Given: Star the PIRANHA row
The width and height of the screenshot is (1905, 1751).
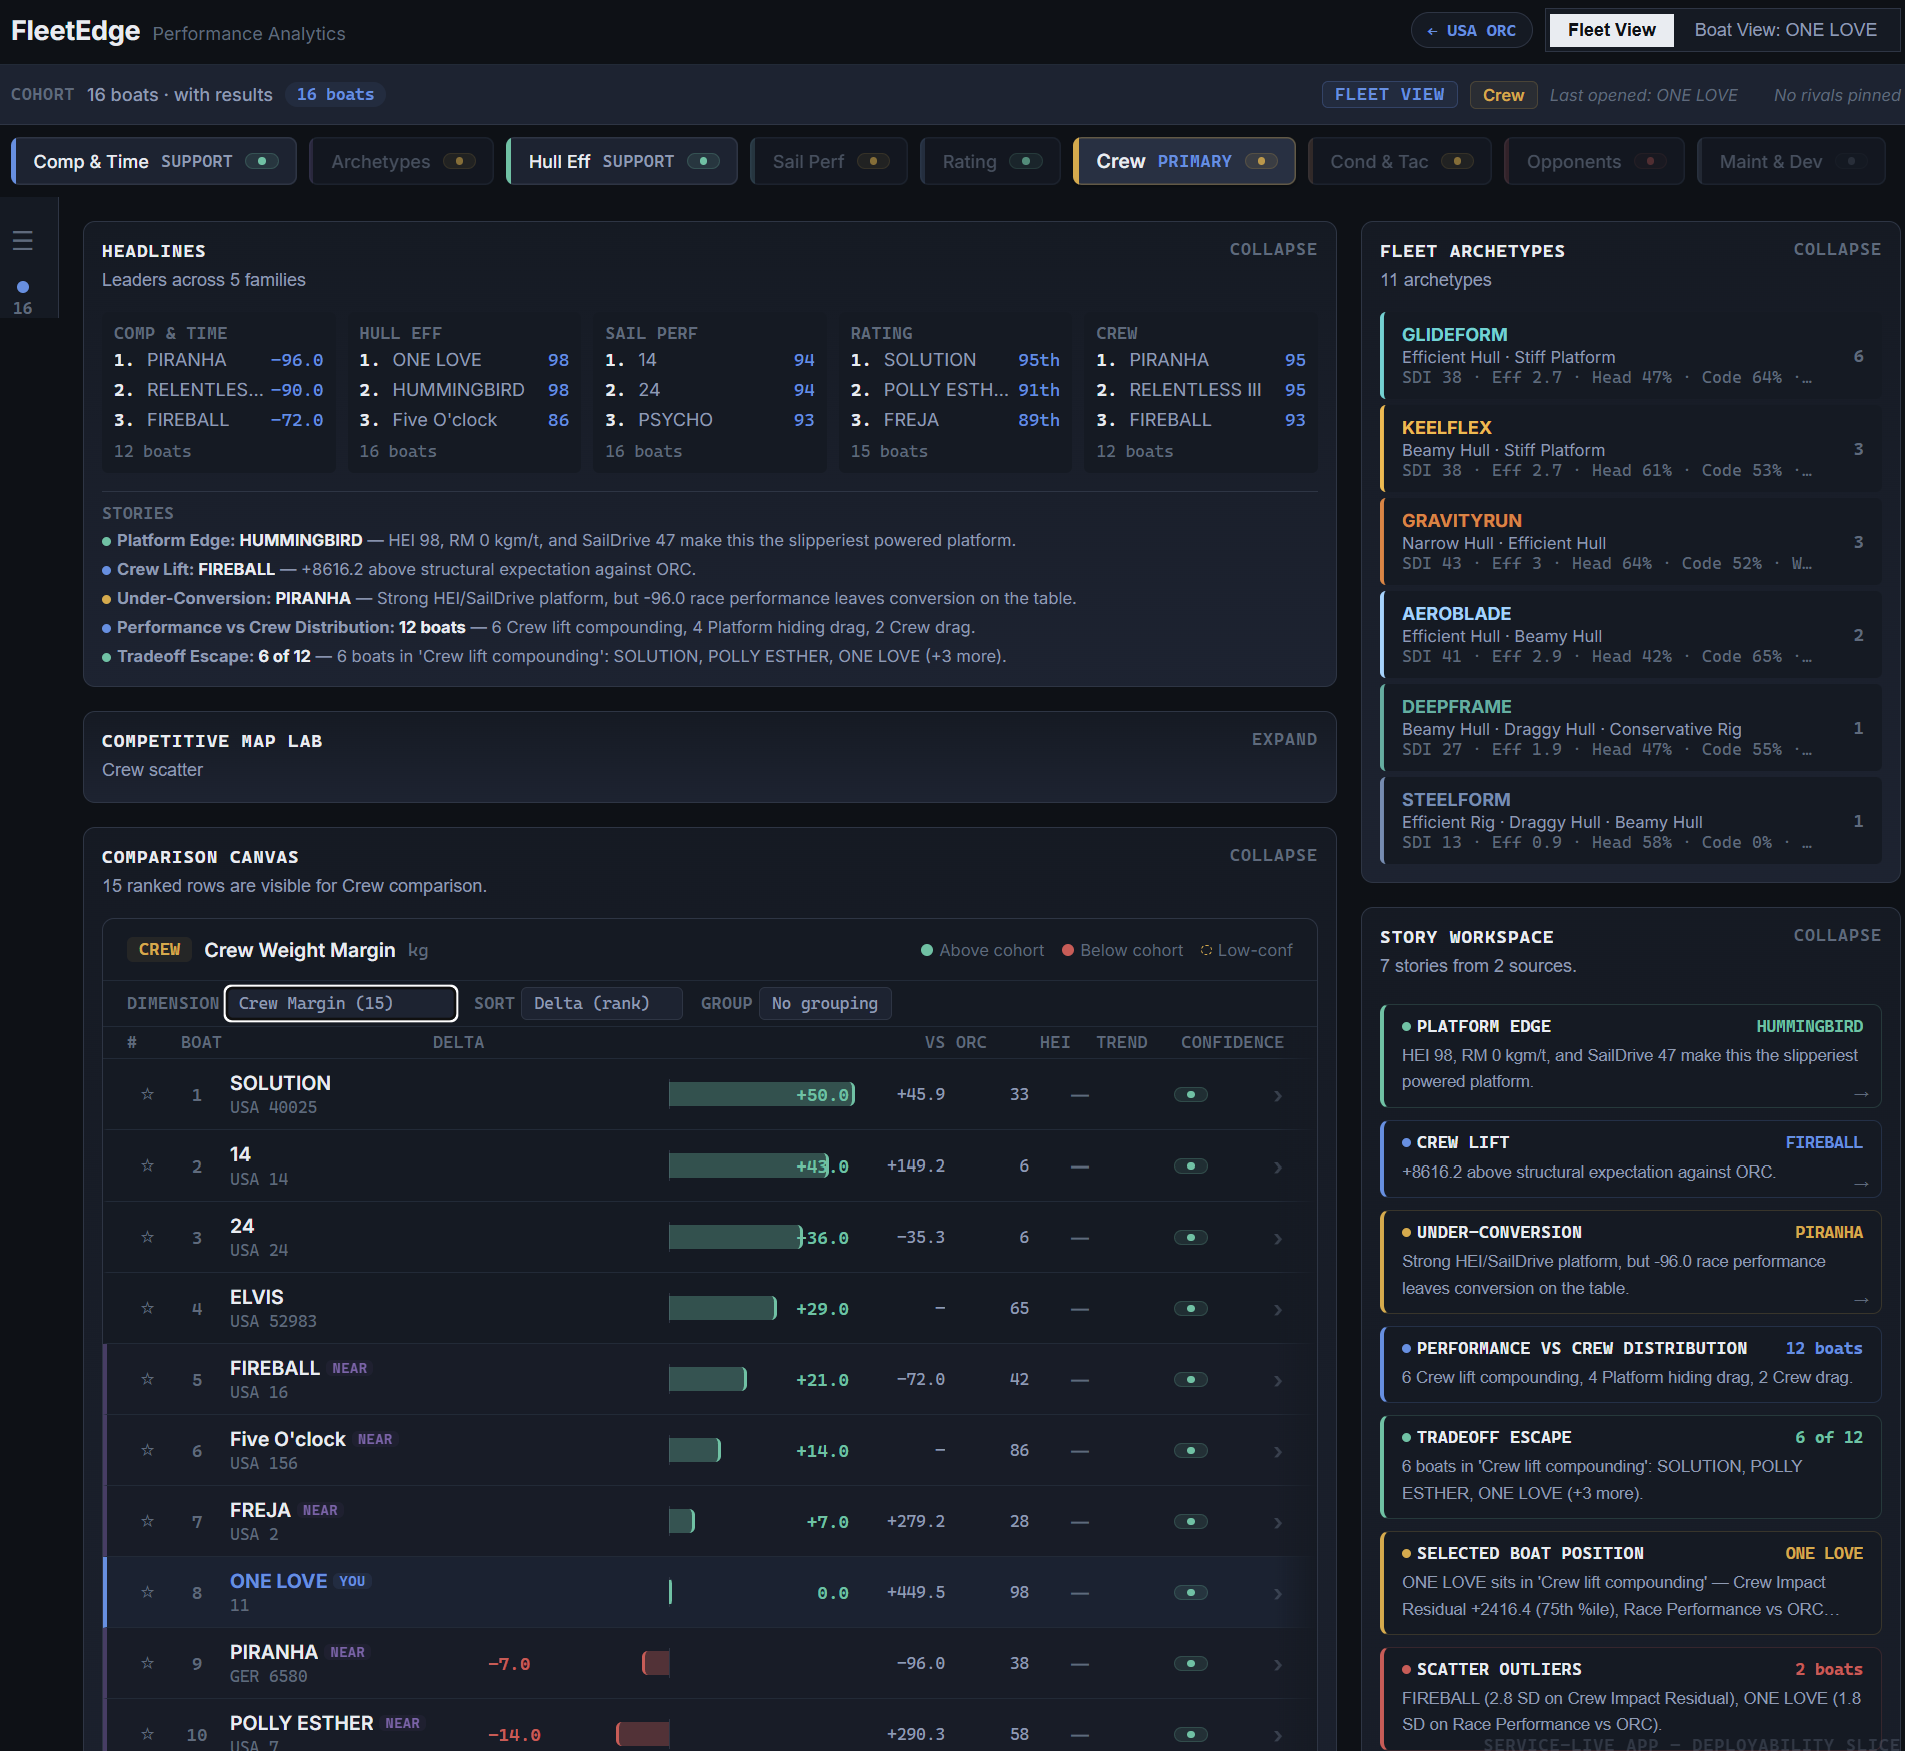Looking at the screenshot, I should tap(147, 1663).
